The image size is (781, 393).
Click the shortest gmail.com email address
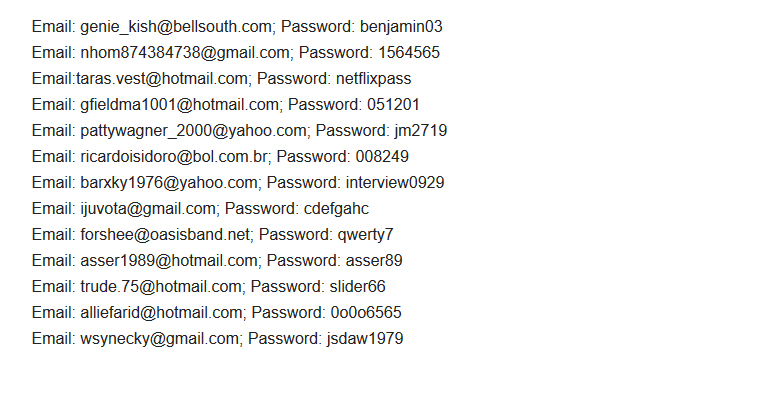(x=148, y=208)
